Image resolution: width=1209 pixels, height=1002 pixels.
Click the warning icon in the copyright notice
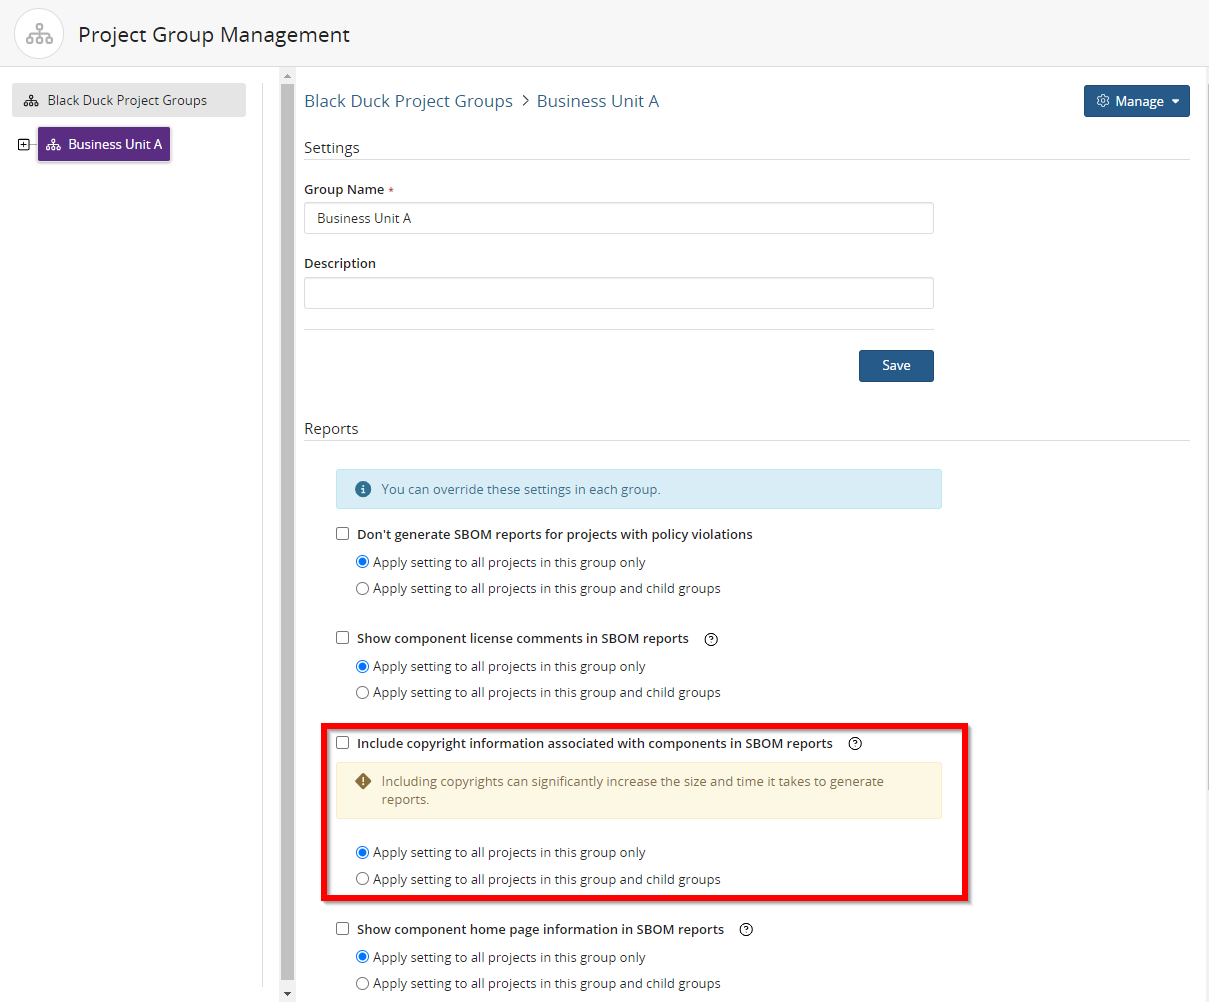pos(363,782)
